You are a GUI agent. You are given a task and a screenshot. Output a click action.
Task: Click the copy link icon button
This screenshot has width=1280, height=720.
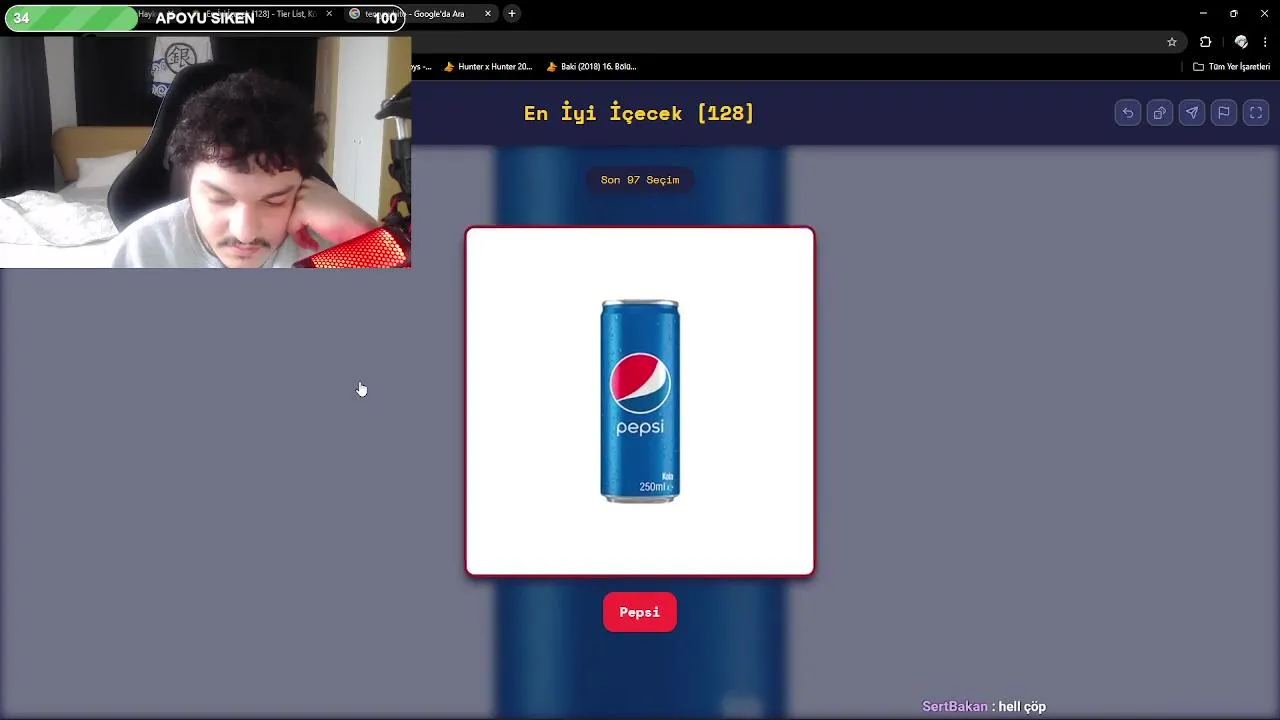coord(1160,113)
